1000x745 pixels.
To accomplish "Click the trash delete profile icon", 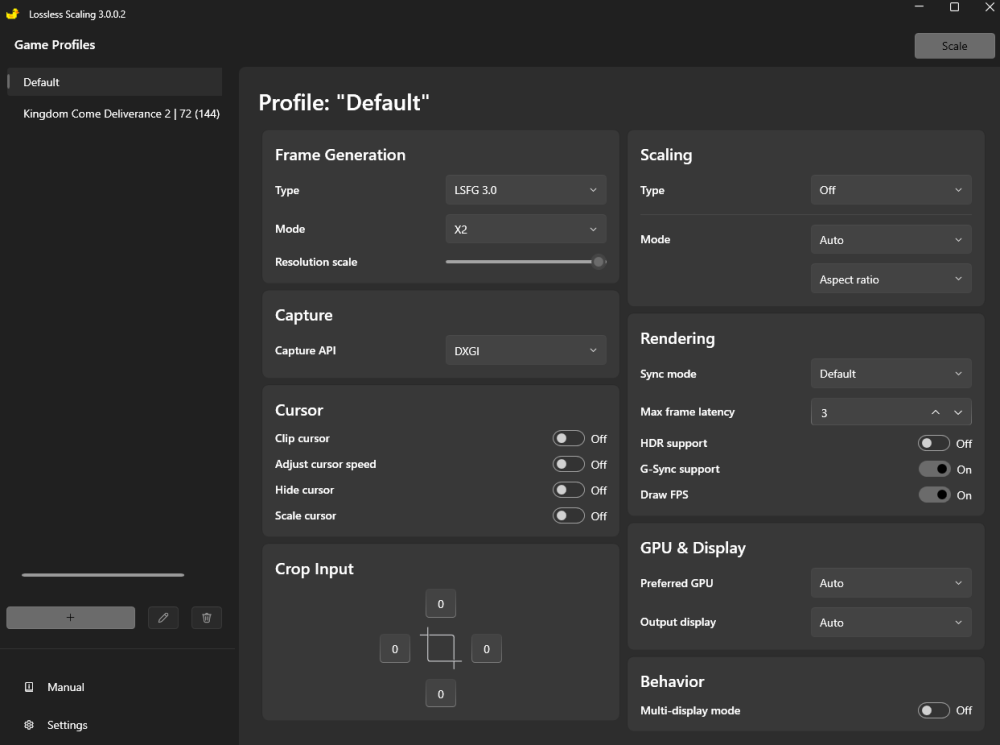I will [x=206, y=617].
